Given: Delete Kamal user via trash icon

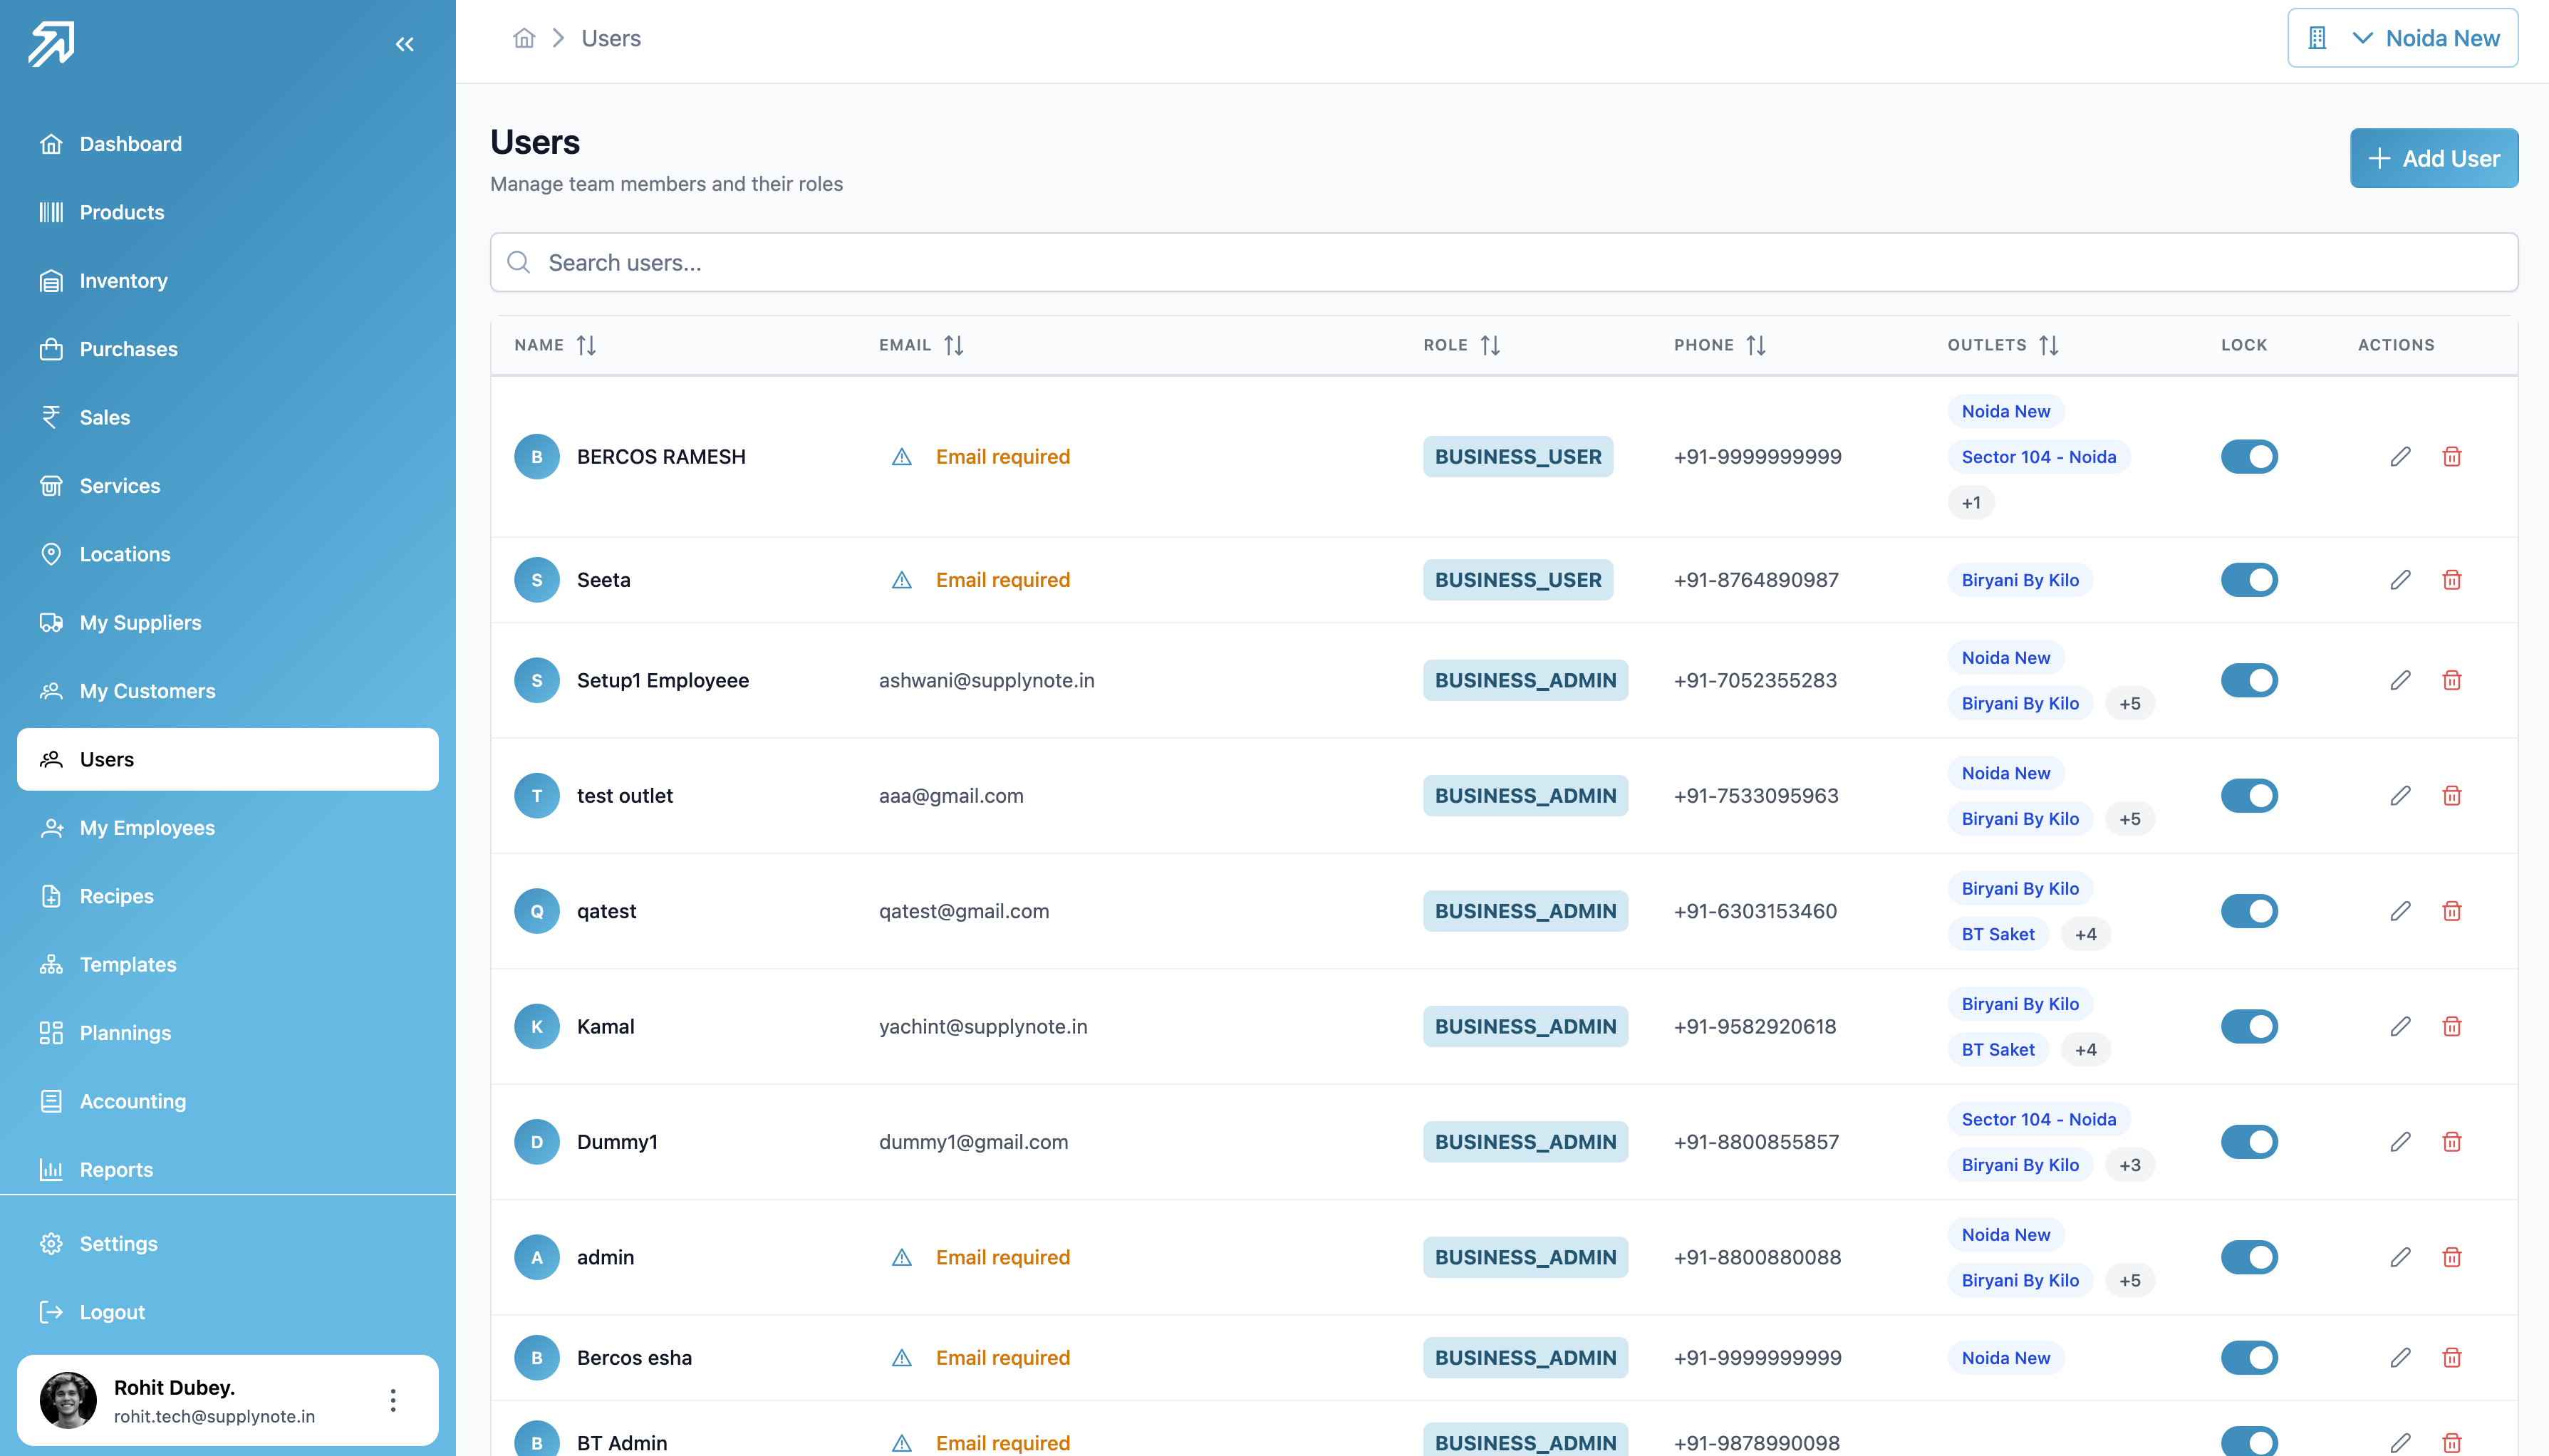Looking at the screenshot, I should coord(2451,1026).
